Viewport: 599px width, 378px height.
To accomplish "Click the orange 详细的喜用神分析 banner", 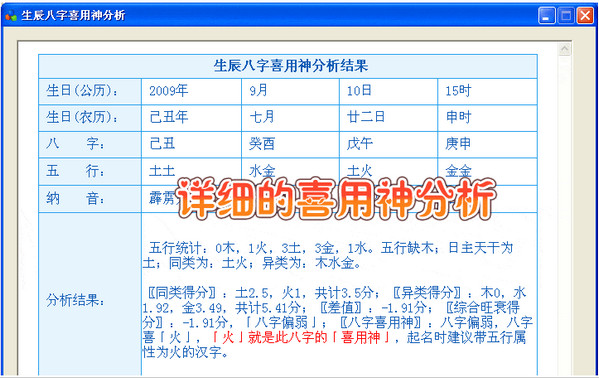I will 337,198.
